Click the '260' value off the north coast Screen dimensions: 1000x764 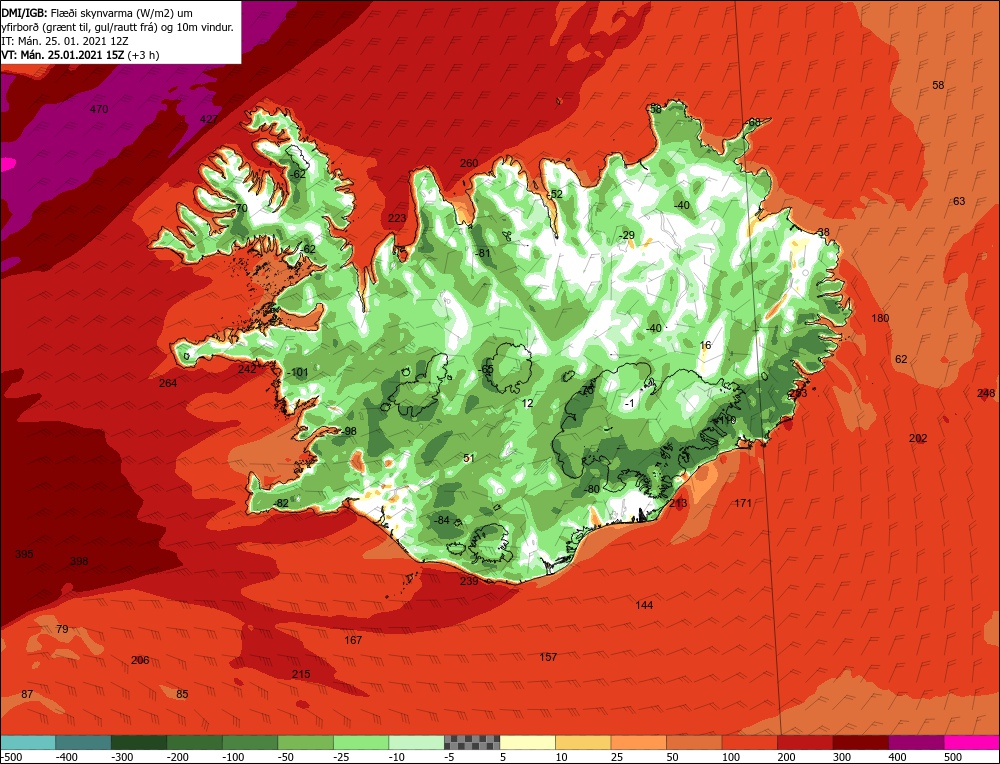[469, 163]
